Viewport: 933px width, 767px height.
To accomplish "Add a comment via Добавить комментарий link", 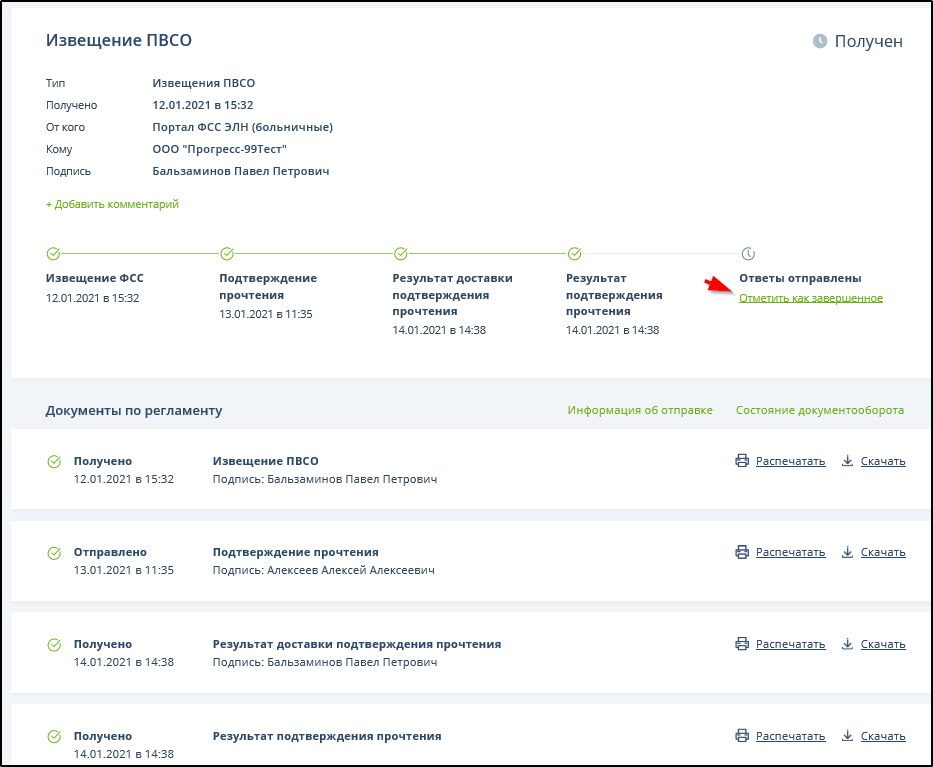I will coord(112,204).
